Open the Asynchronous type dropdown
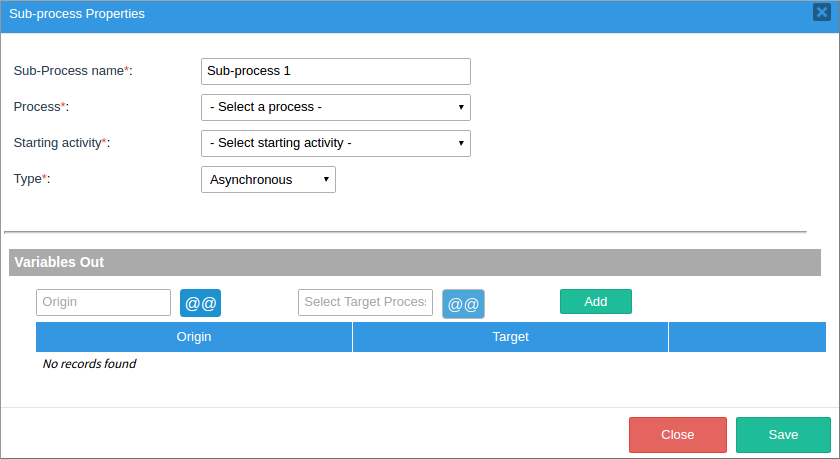The image size is (840, 459). coord(268,179)
